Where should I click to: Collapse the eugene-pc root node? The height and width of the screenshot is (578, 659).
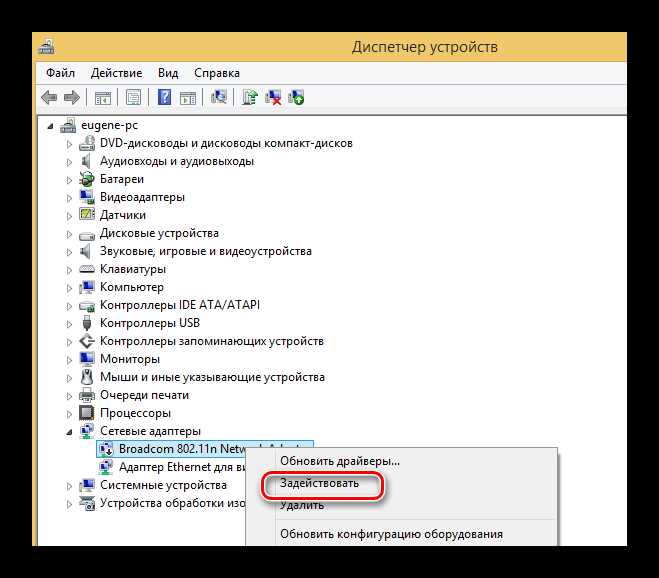50,126
